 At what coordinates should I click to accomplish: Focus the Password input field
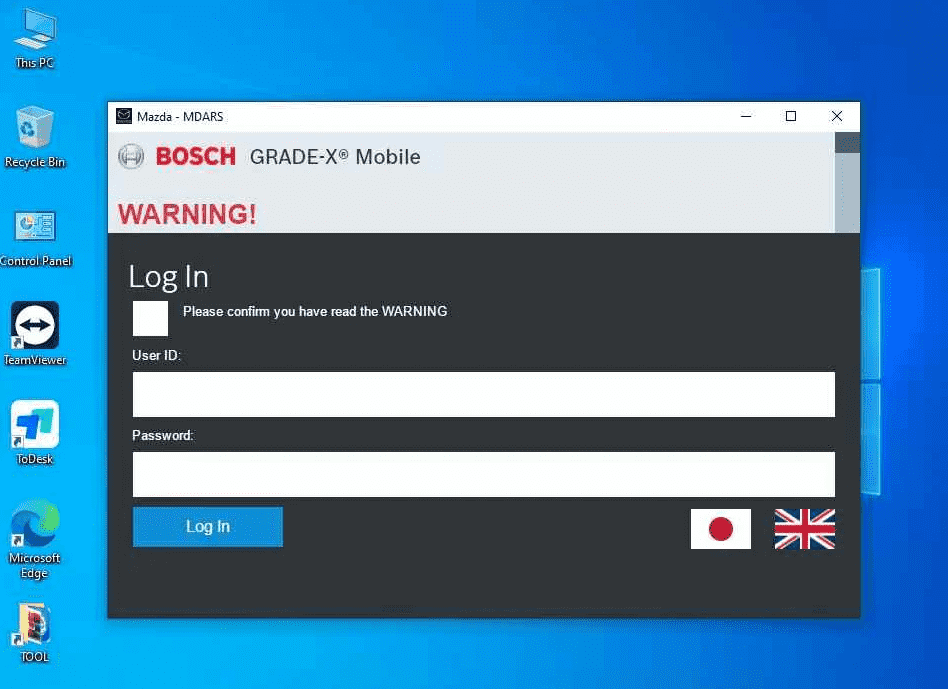pos(483,474)
